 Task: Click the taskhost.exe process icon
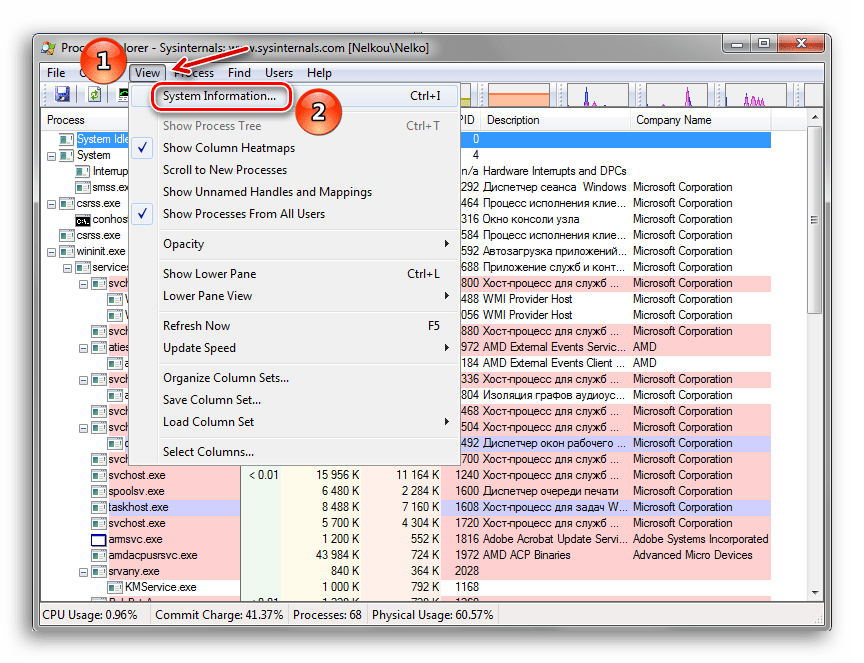98,507
